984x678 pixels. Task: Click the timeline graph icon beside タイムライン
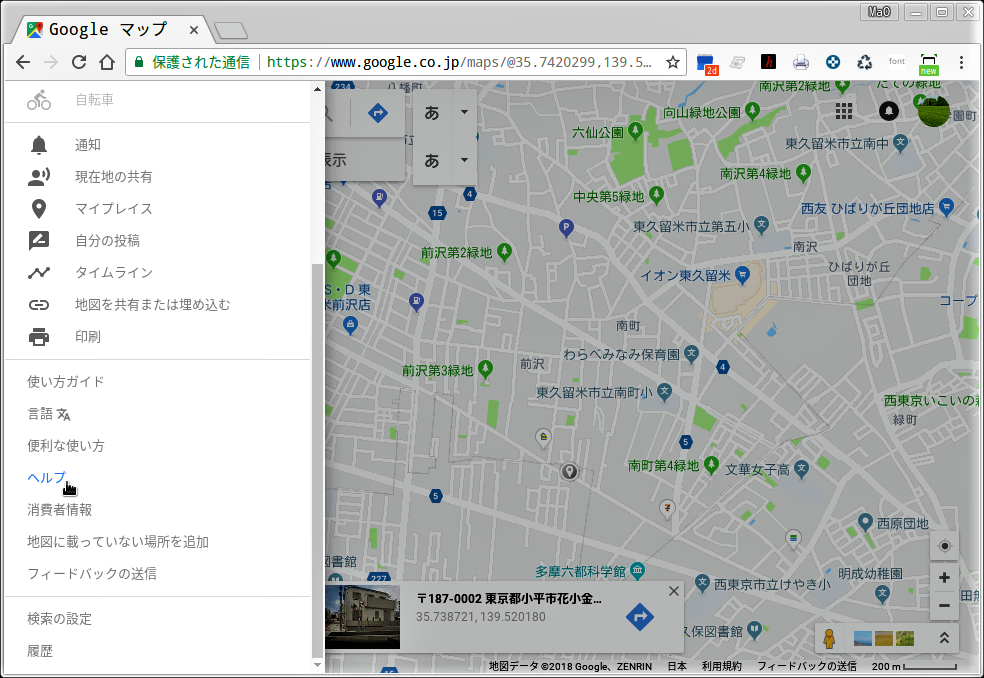pyautogui.click(x=39, y=272)
